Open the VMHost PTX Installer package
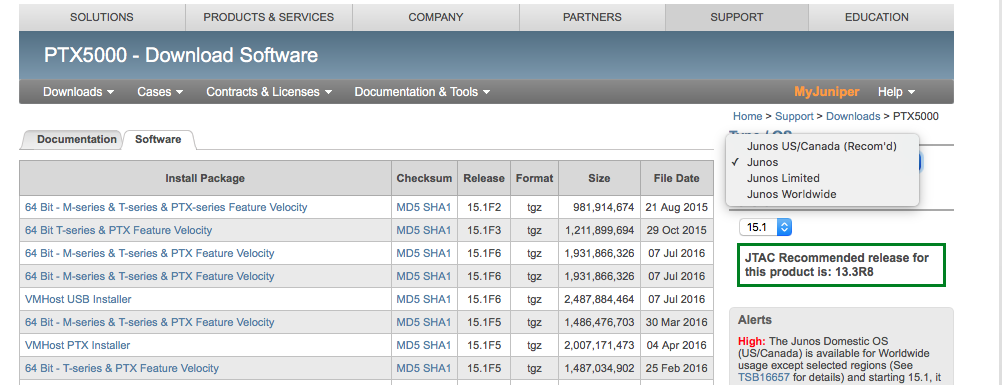This screenshot has height=385, width=1002. (77, 345)
